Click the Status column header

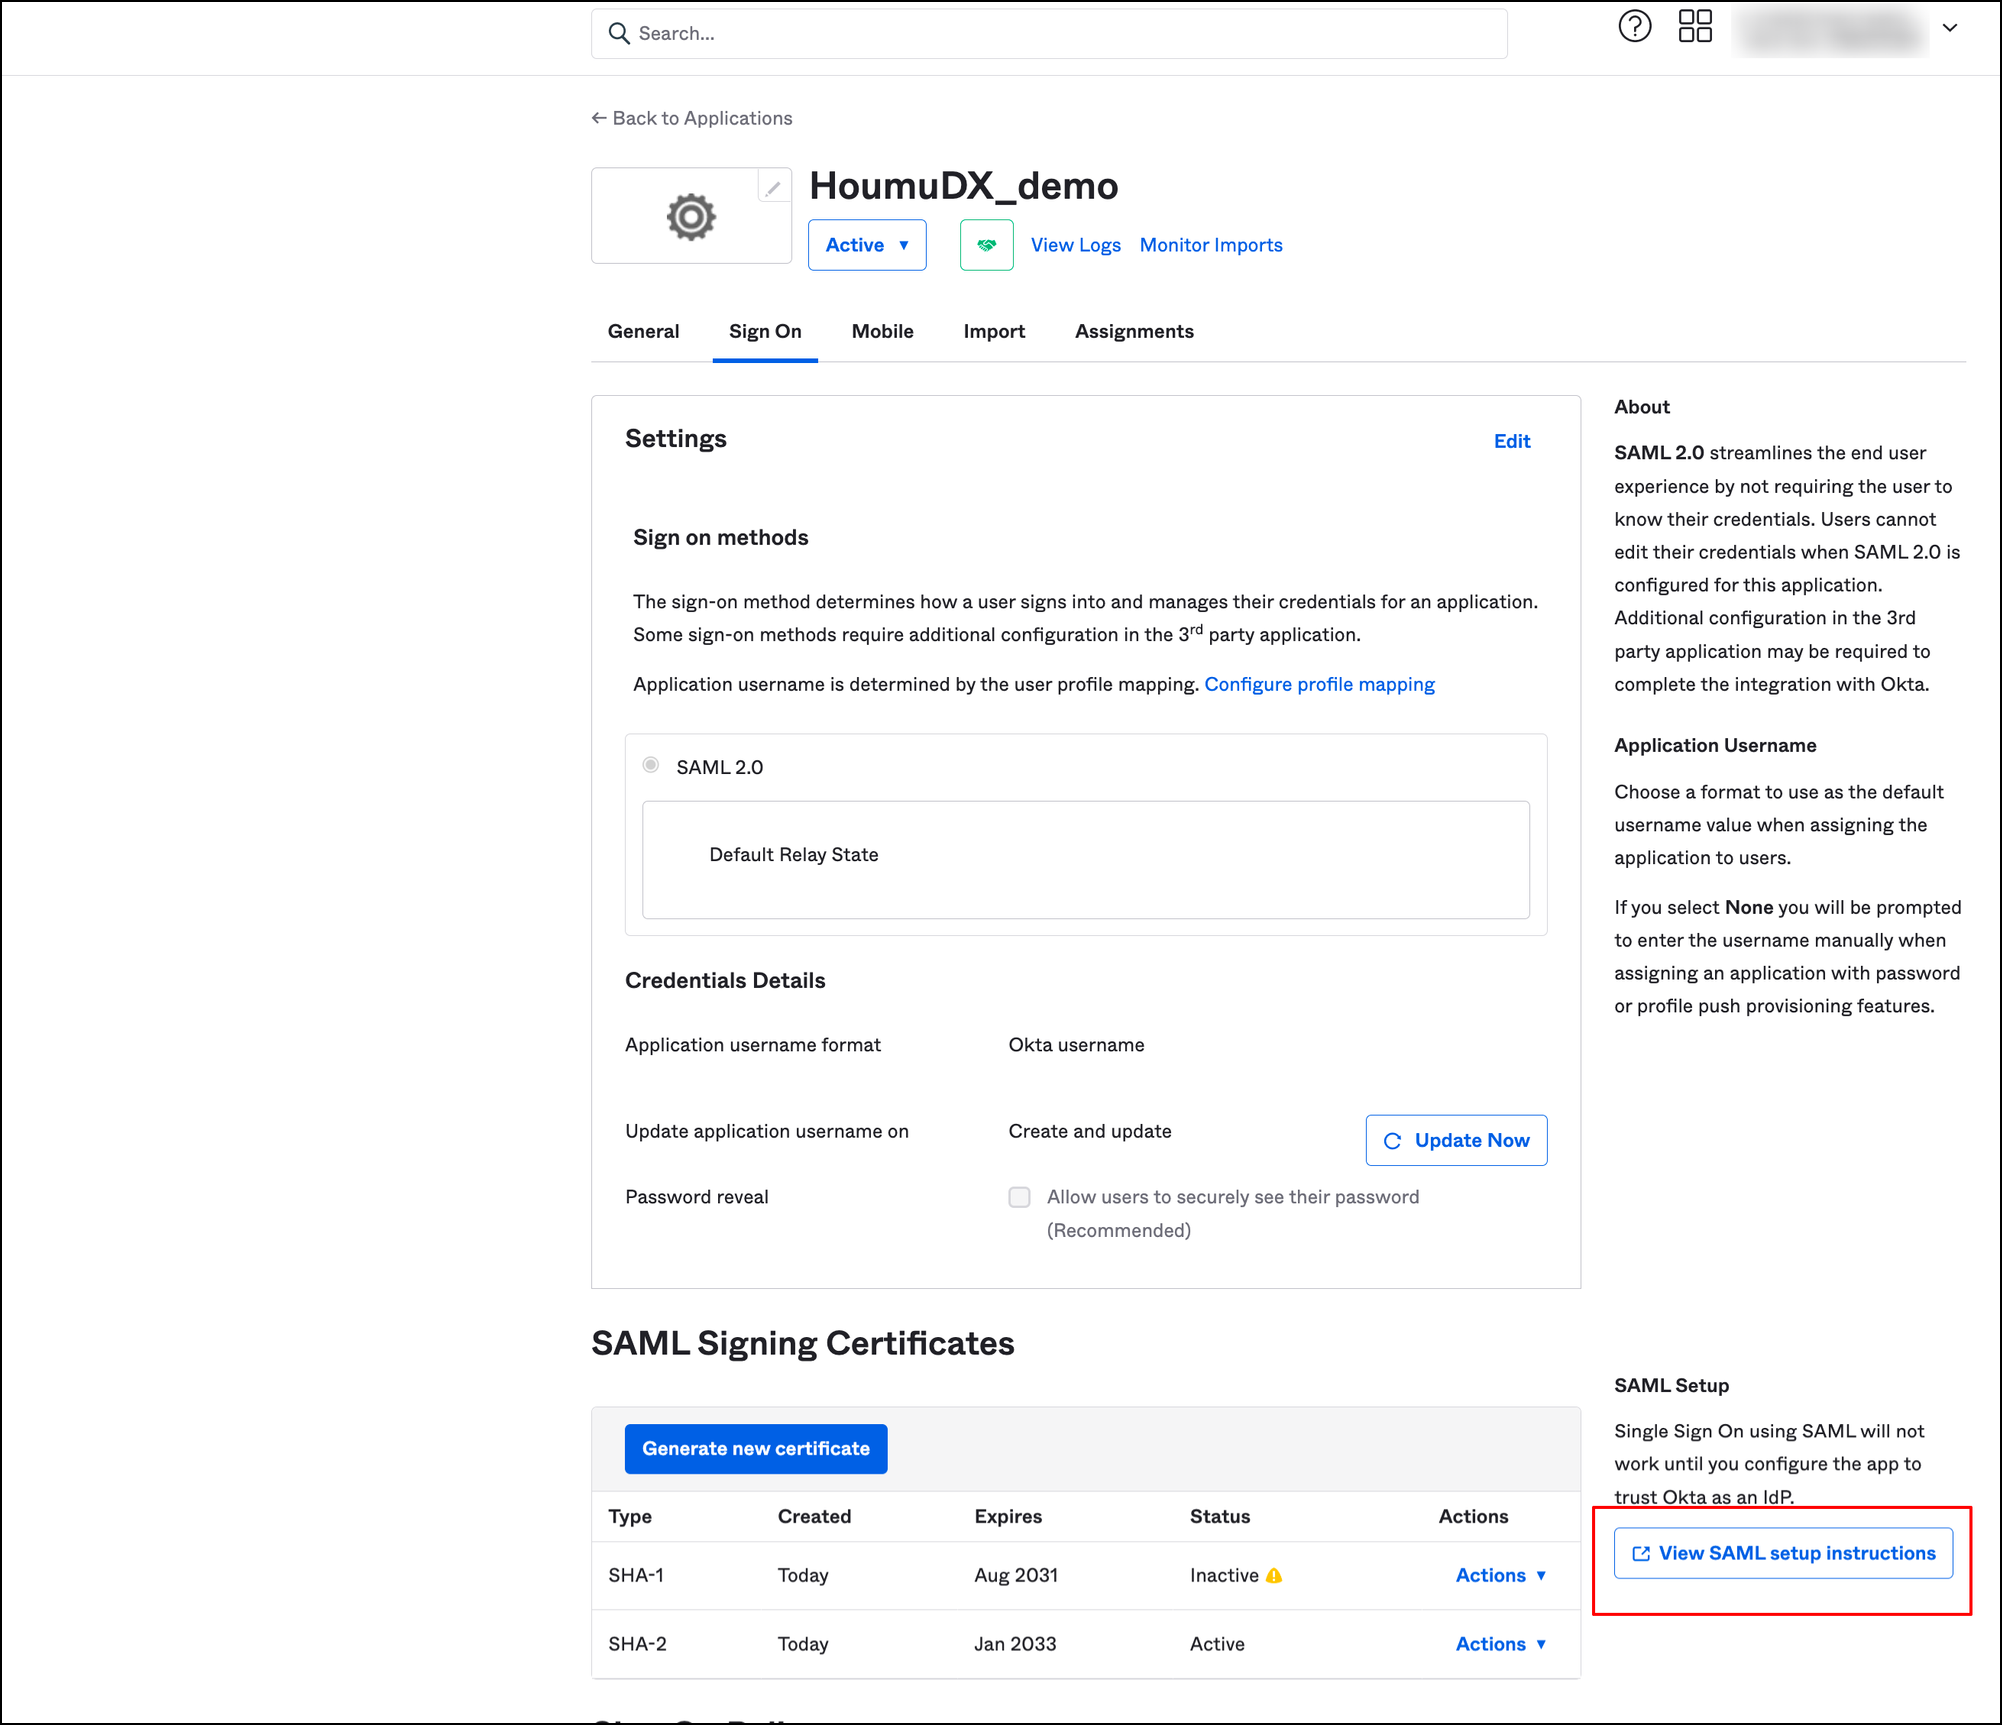(1220, 1516)
